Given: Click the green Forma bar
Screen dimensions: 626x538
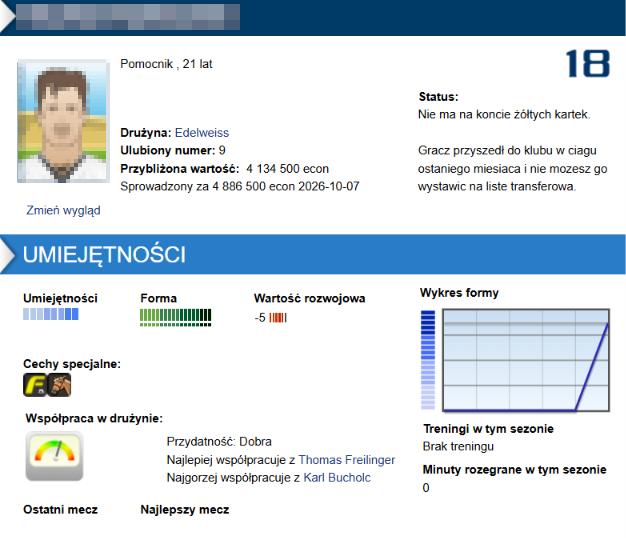Looking at the screenshot, I should click(x=176, y=317).
